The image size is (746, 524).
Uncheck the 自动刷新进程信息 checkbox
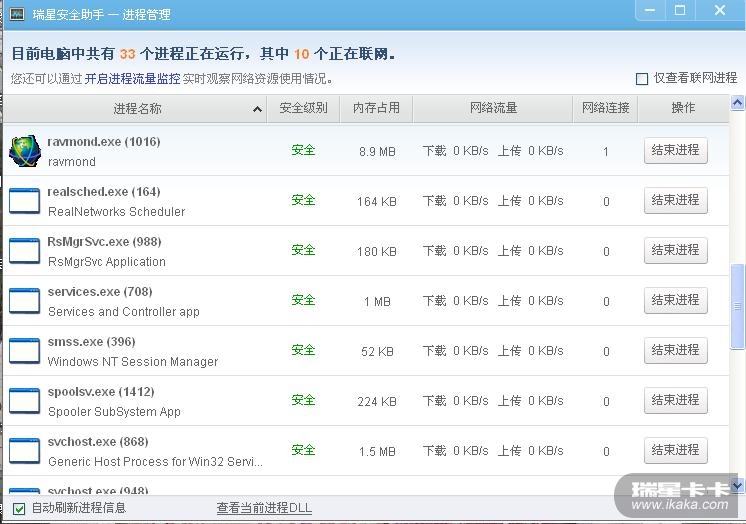(x=19, y=508)
